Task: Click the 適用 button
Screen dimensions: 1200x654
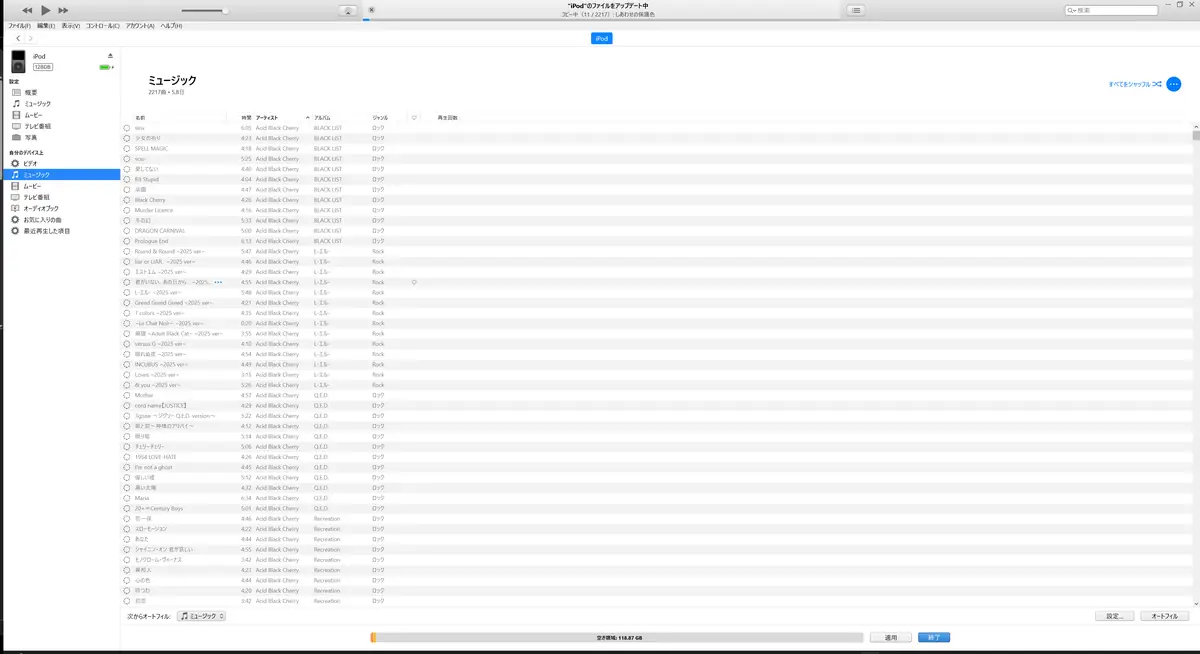Action: coord(890,637)
